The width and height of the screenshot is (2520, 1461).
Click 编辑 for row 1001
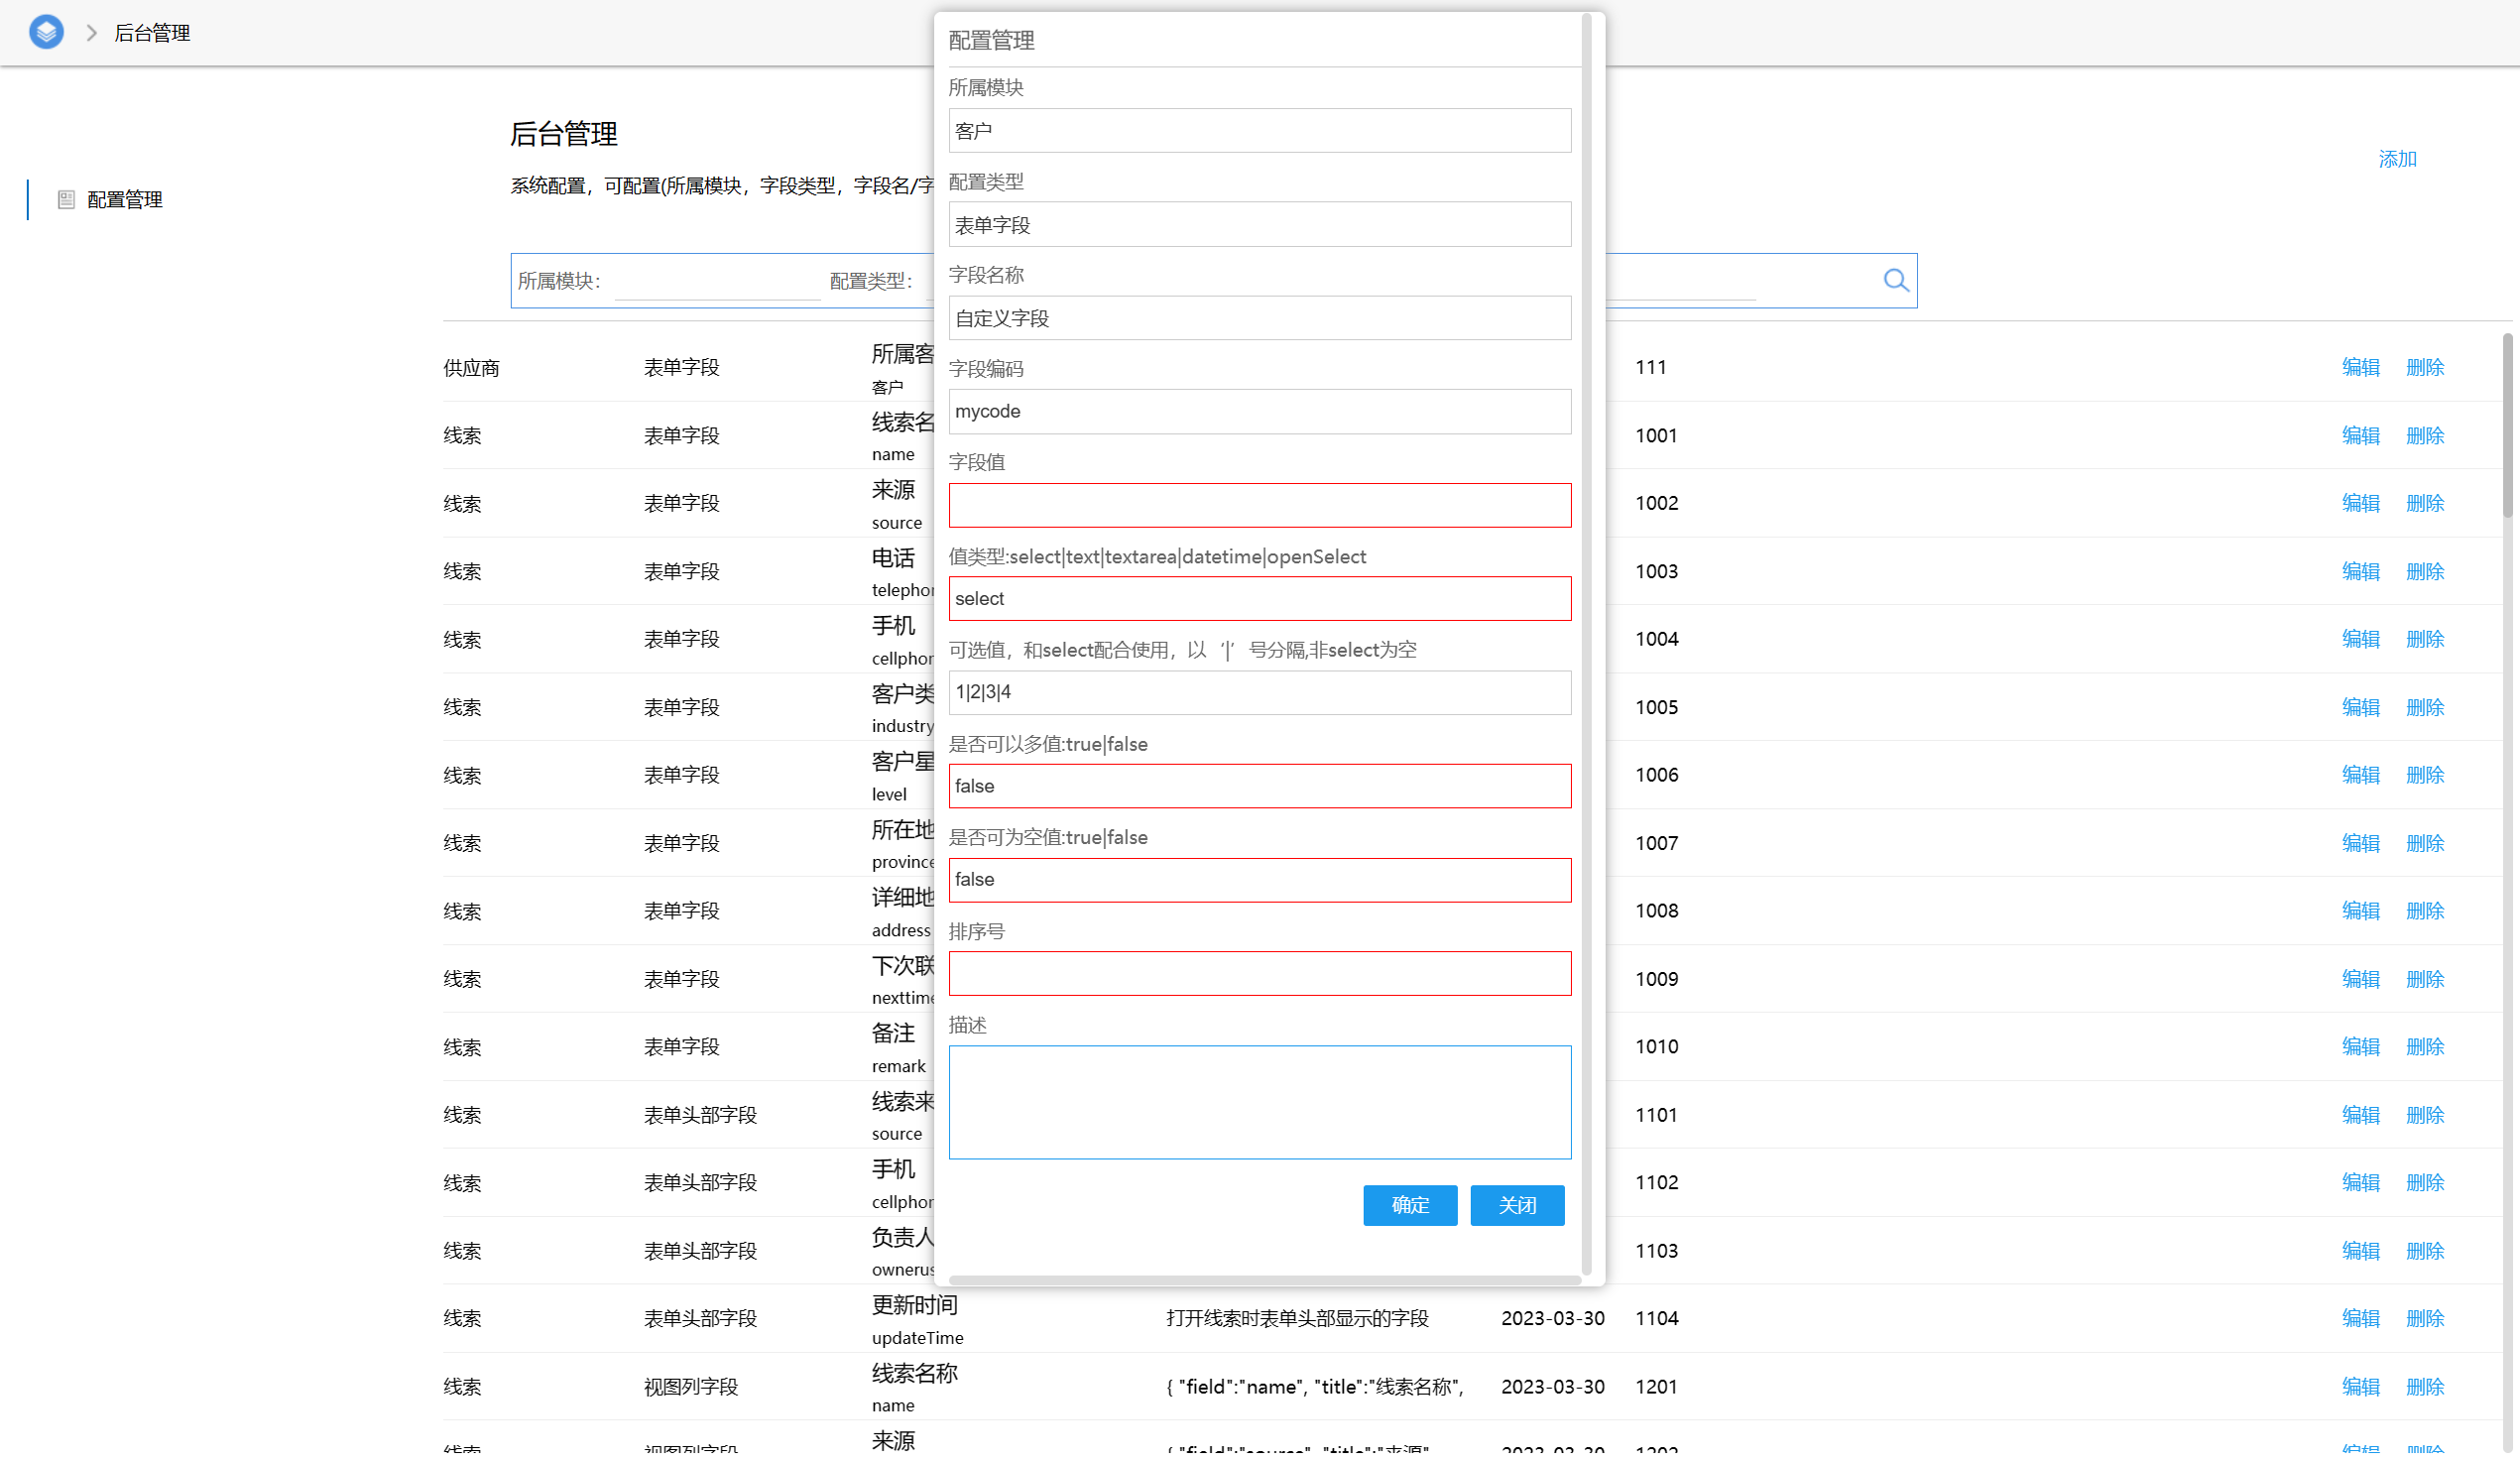pyautogui.click(x=2360, y=435)
